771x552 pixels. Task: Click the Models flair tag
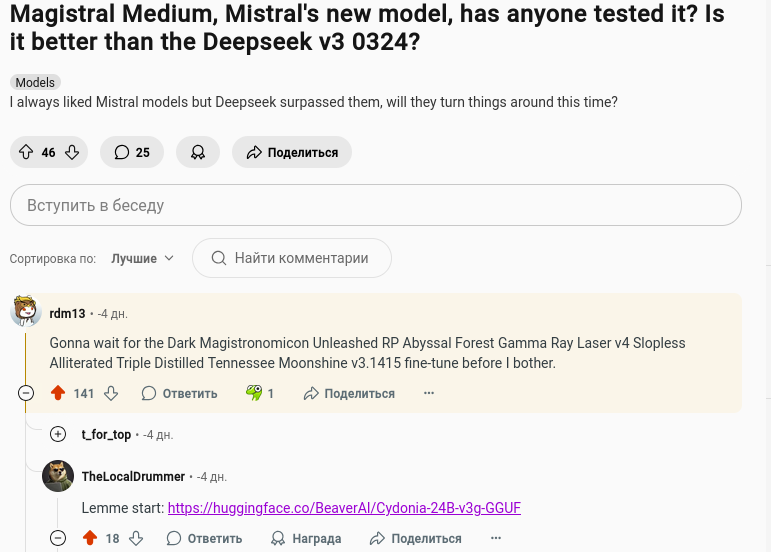point(35,82)
